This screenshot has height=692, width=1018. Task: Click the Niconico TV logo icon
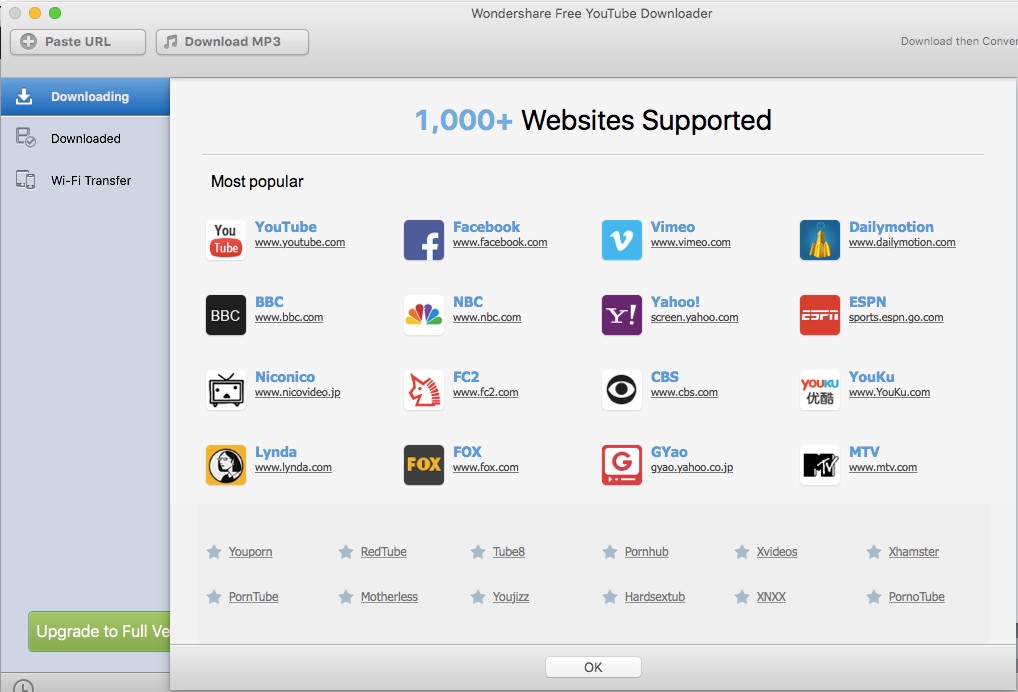pyautogui.click(x=226, y=389)
